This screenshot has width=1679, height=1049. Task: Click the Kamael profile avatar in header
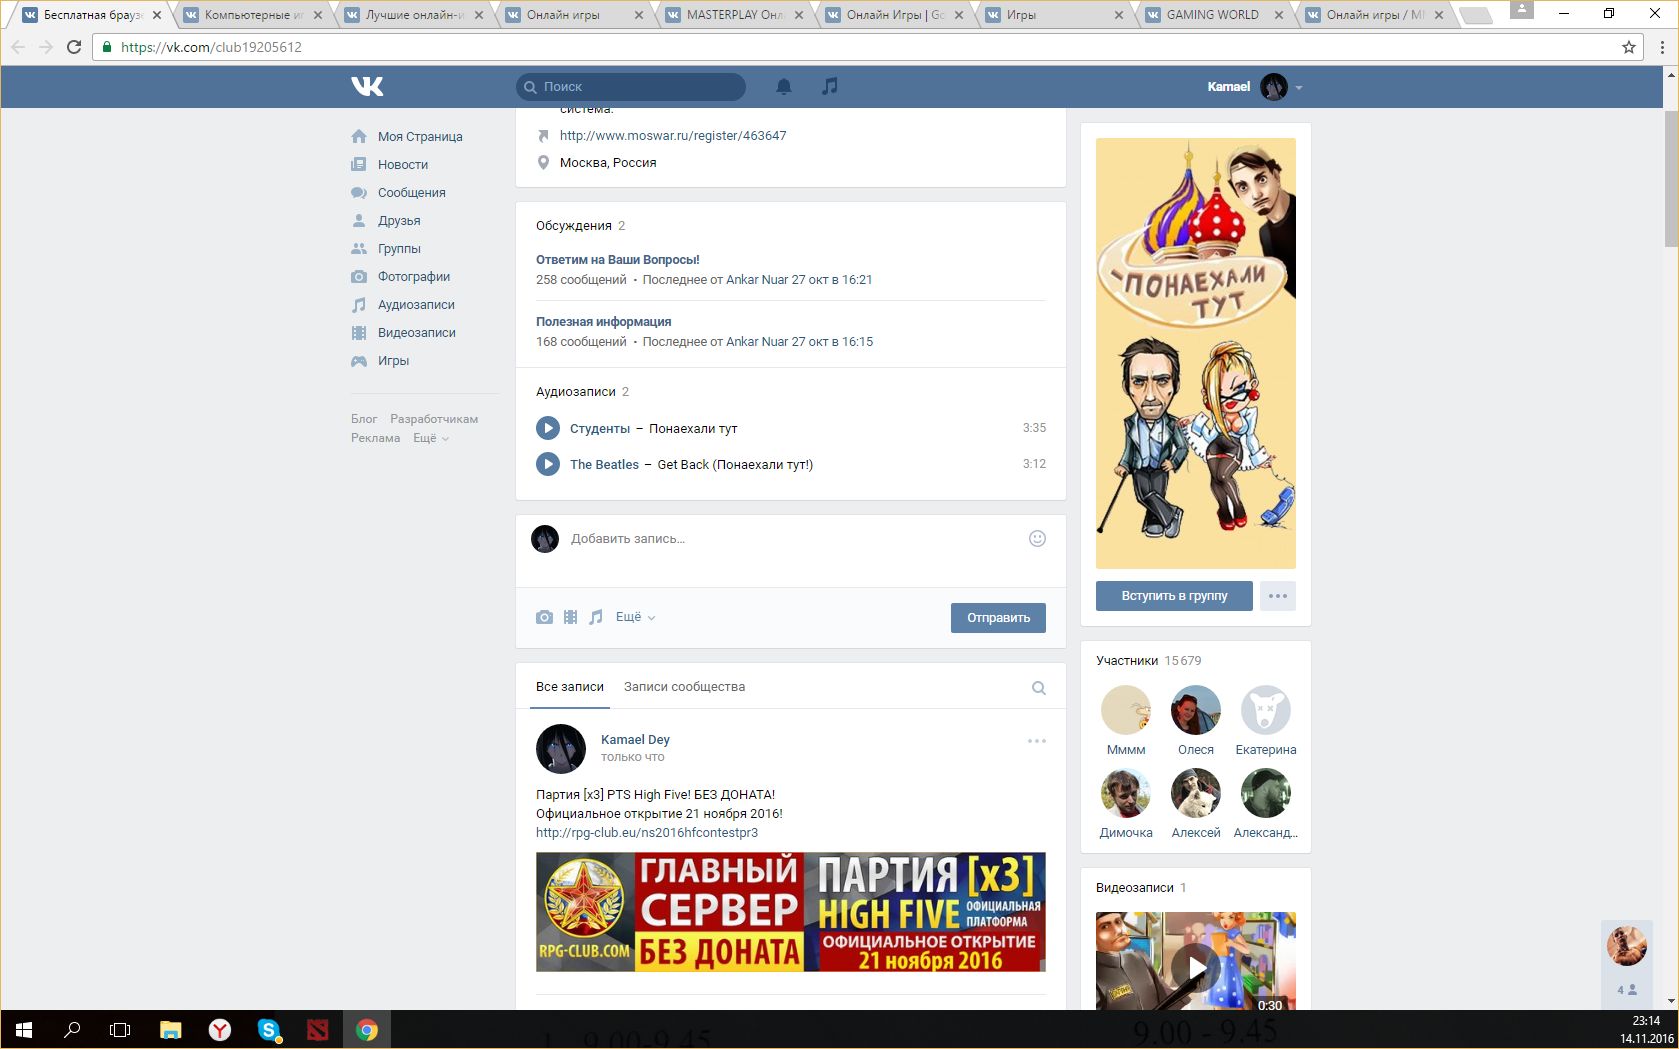[1274, 87]
